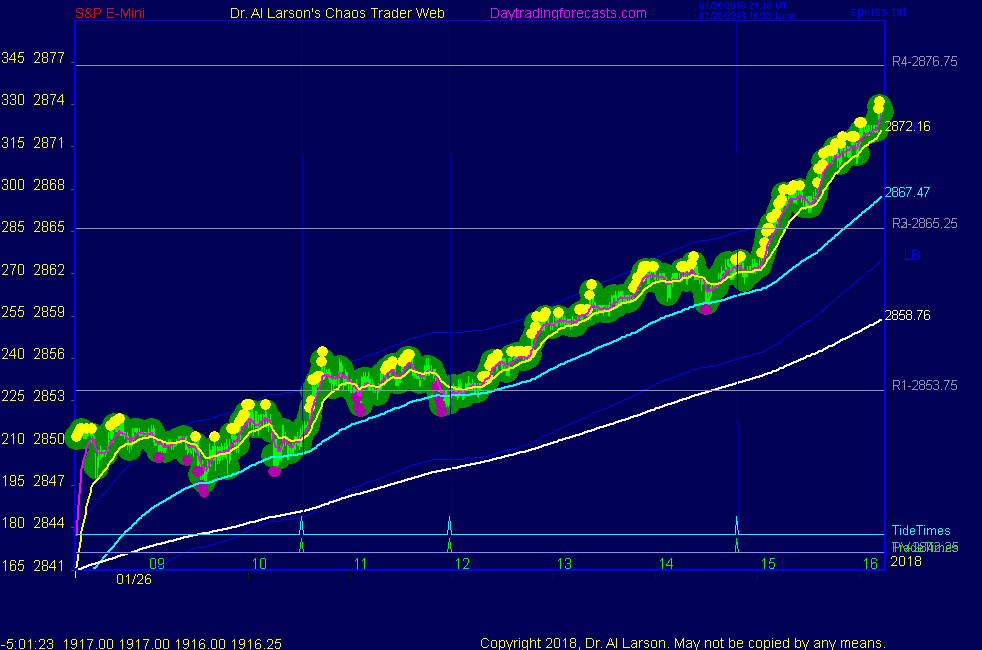Click the cyan tide spike between 10 and 11
This screenshot has width=982, height=650.
click(302, 525)
